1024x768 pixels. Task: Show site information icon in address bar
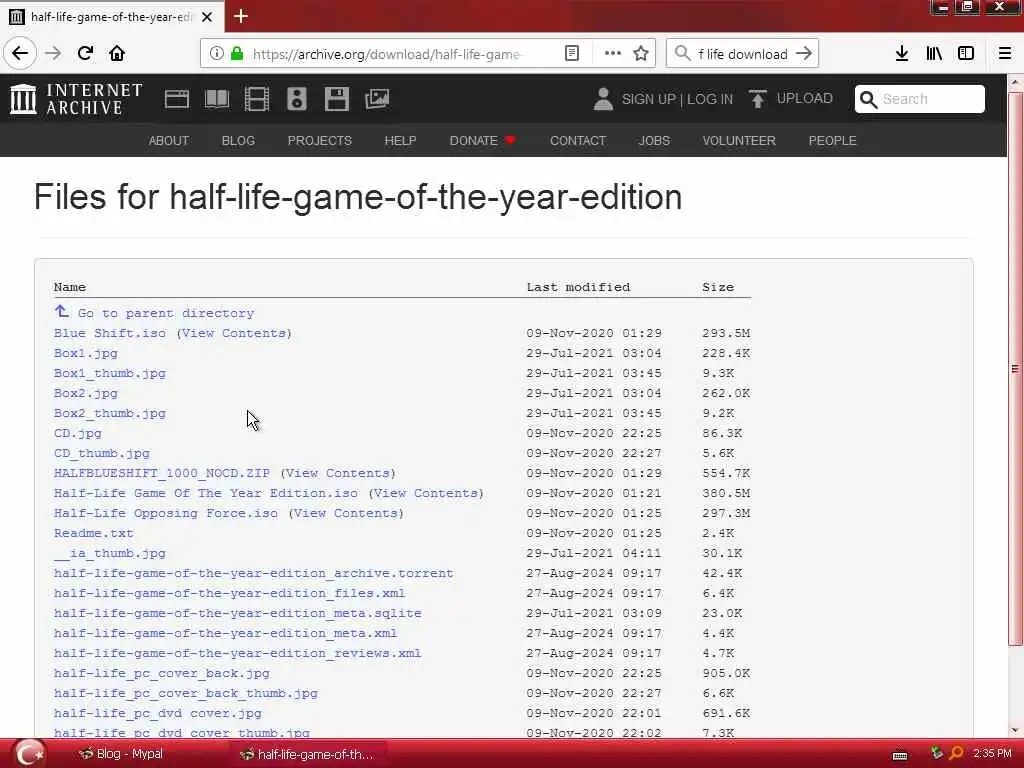click(217, 54)
